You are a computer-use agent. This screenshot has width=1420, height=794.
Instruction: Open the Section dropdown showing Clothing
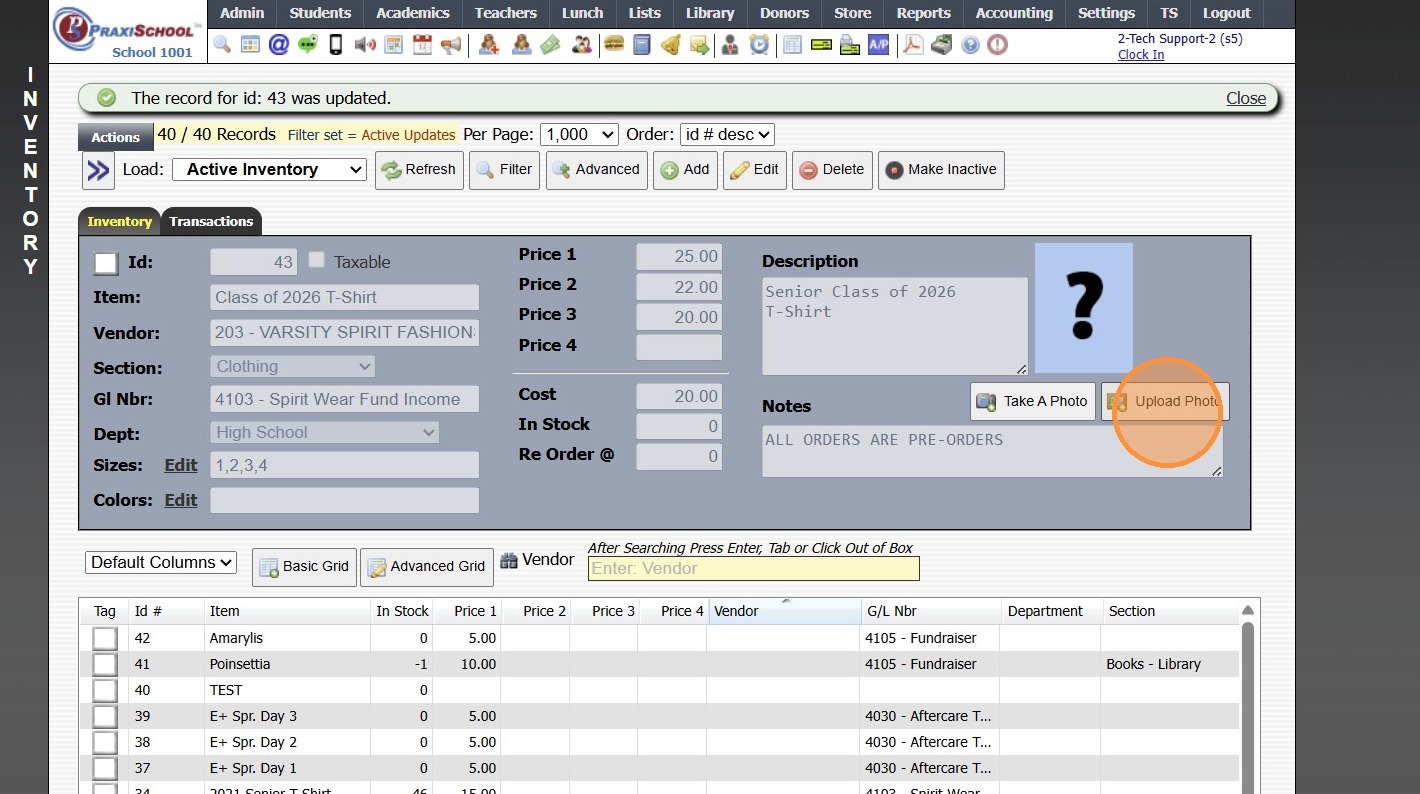(x=293, y=366)
